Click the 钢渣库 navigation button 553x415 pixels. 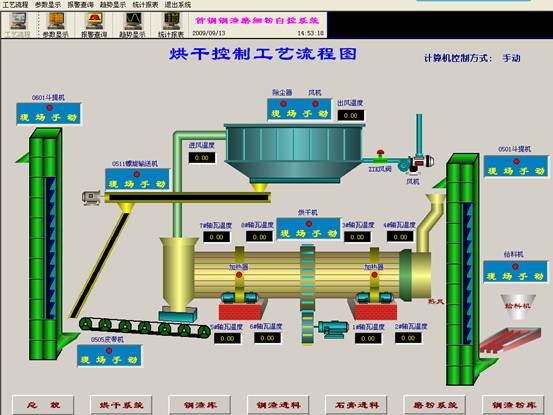(200, 405)
